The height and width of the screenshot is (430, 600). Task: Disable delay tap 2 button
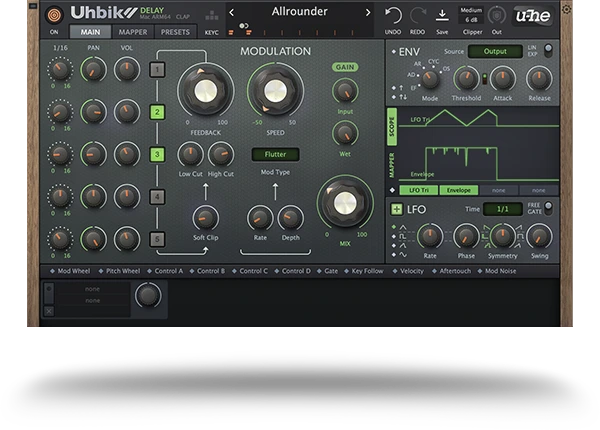[x=157, y=112]
